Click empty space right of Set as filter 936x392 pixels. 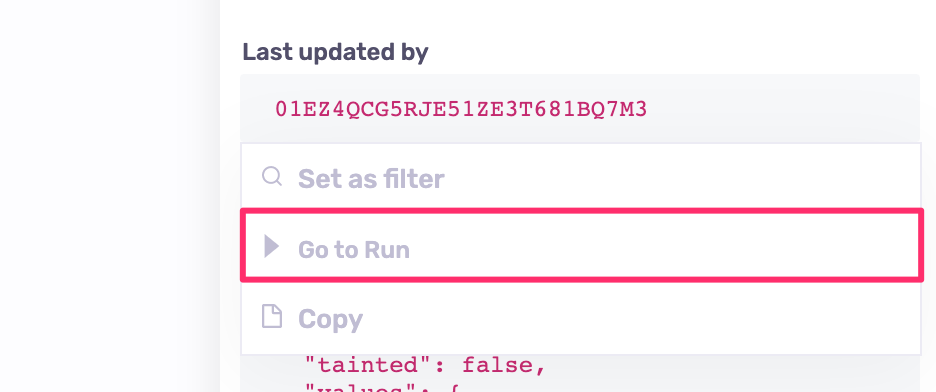point(681,178)
